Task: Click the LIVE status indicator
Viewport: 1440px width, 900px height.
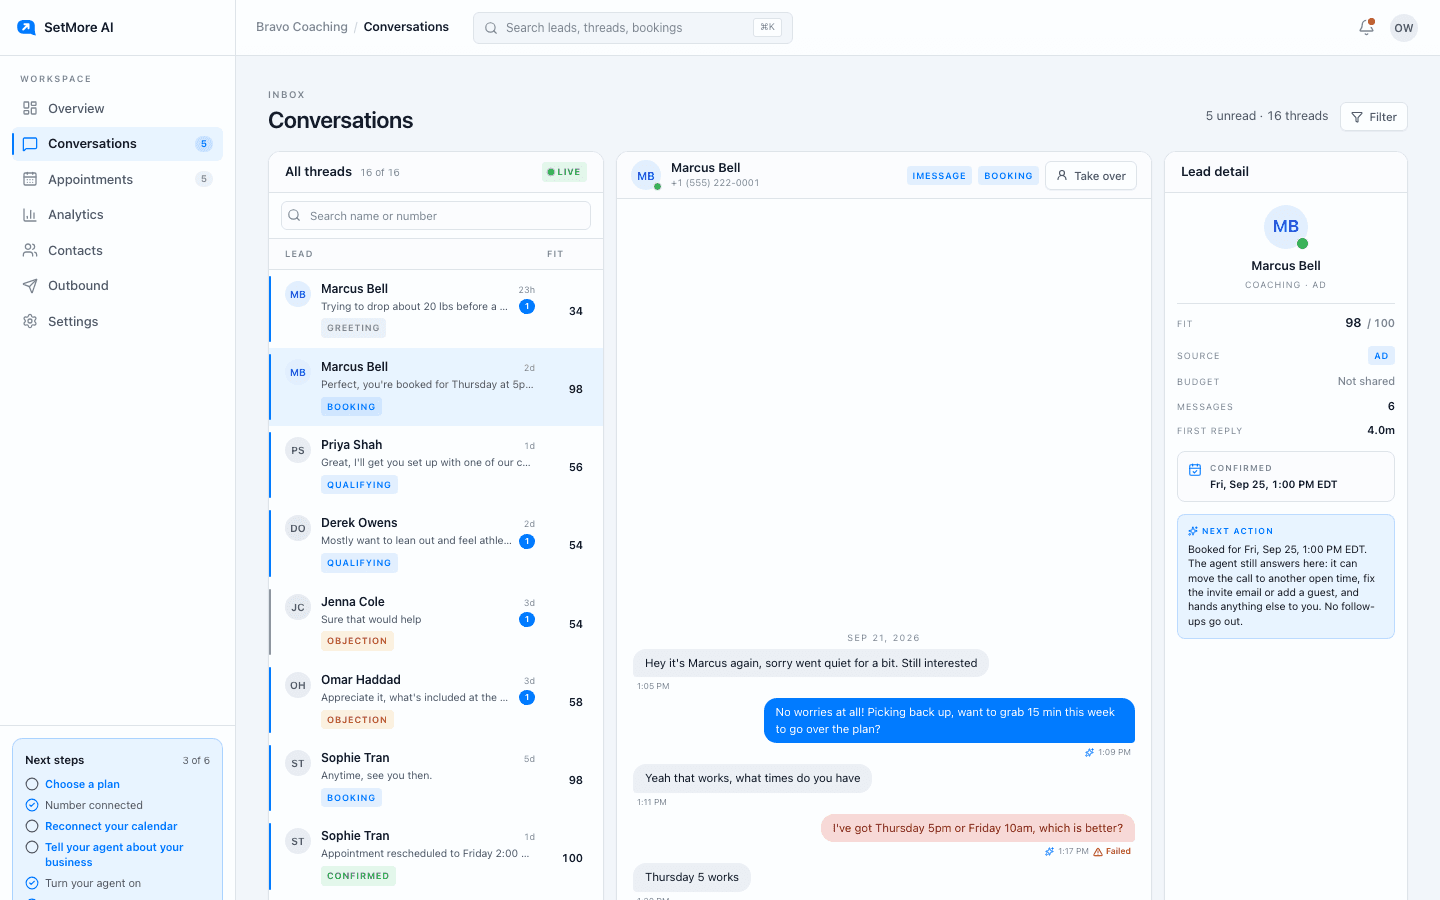Action: point(564,172)
